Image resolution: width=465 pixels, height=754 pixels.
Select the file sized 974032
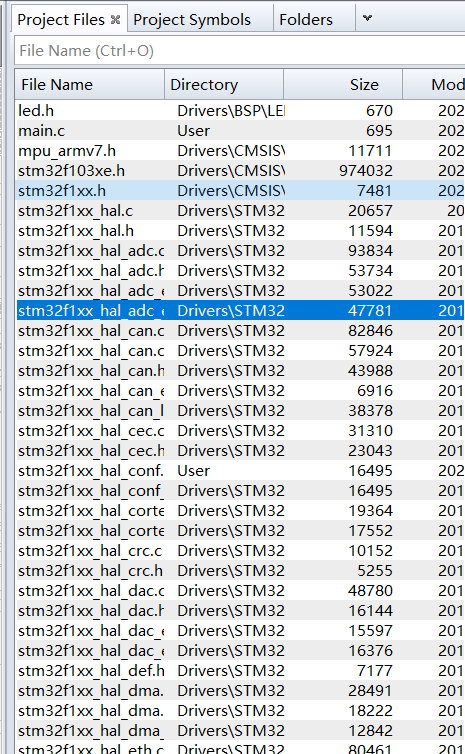[240, 171]
